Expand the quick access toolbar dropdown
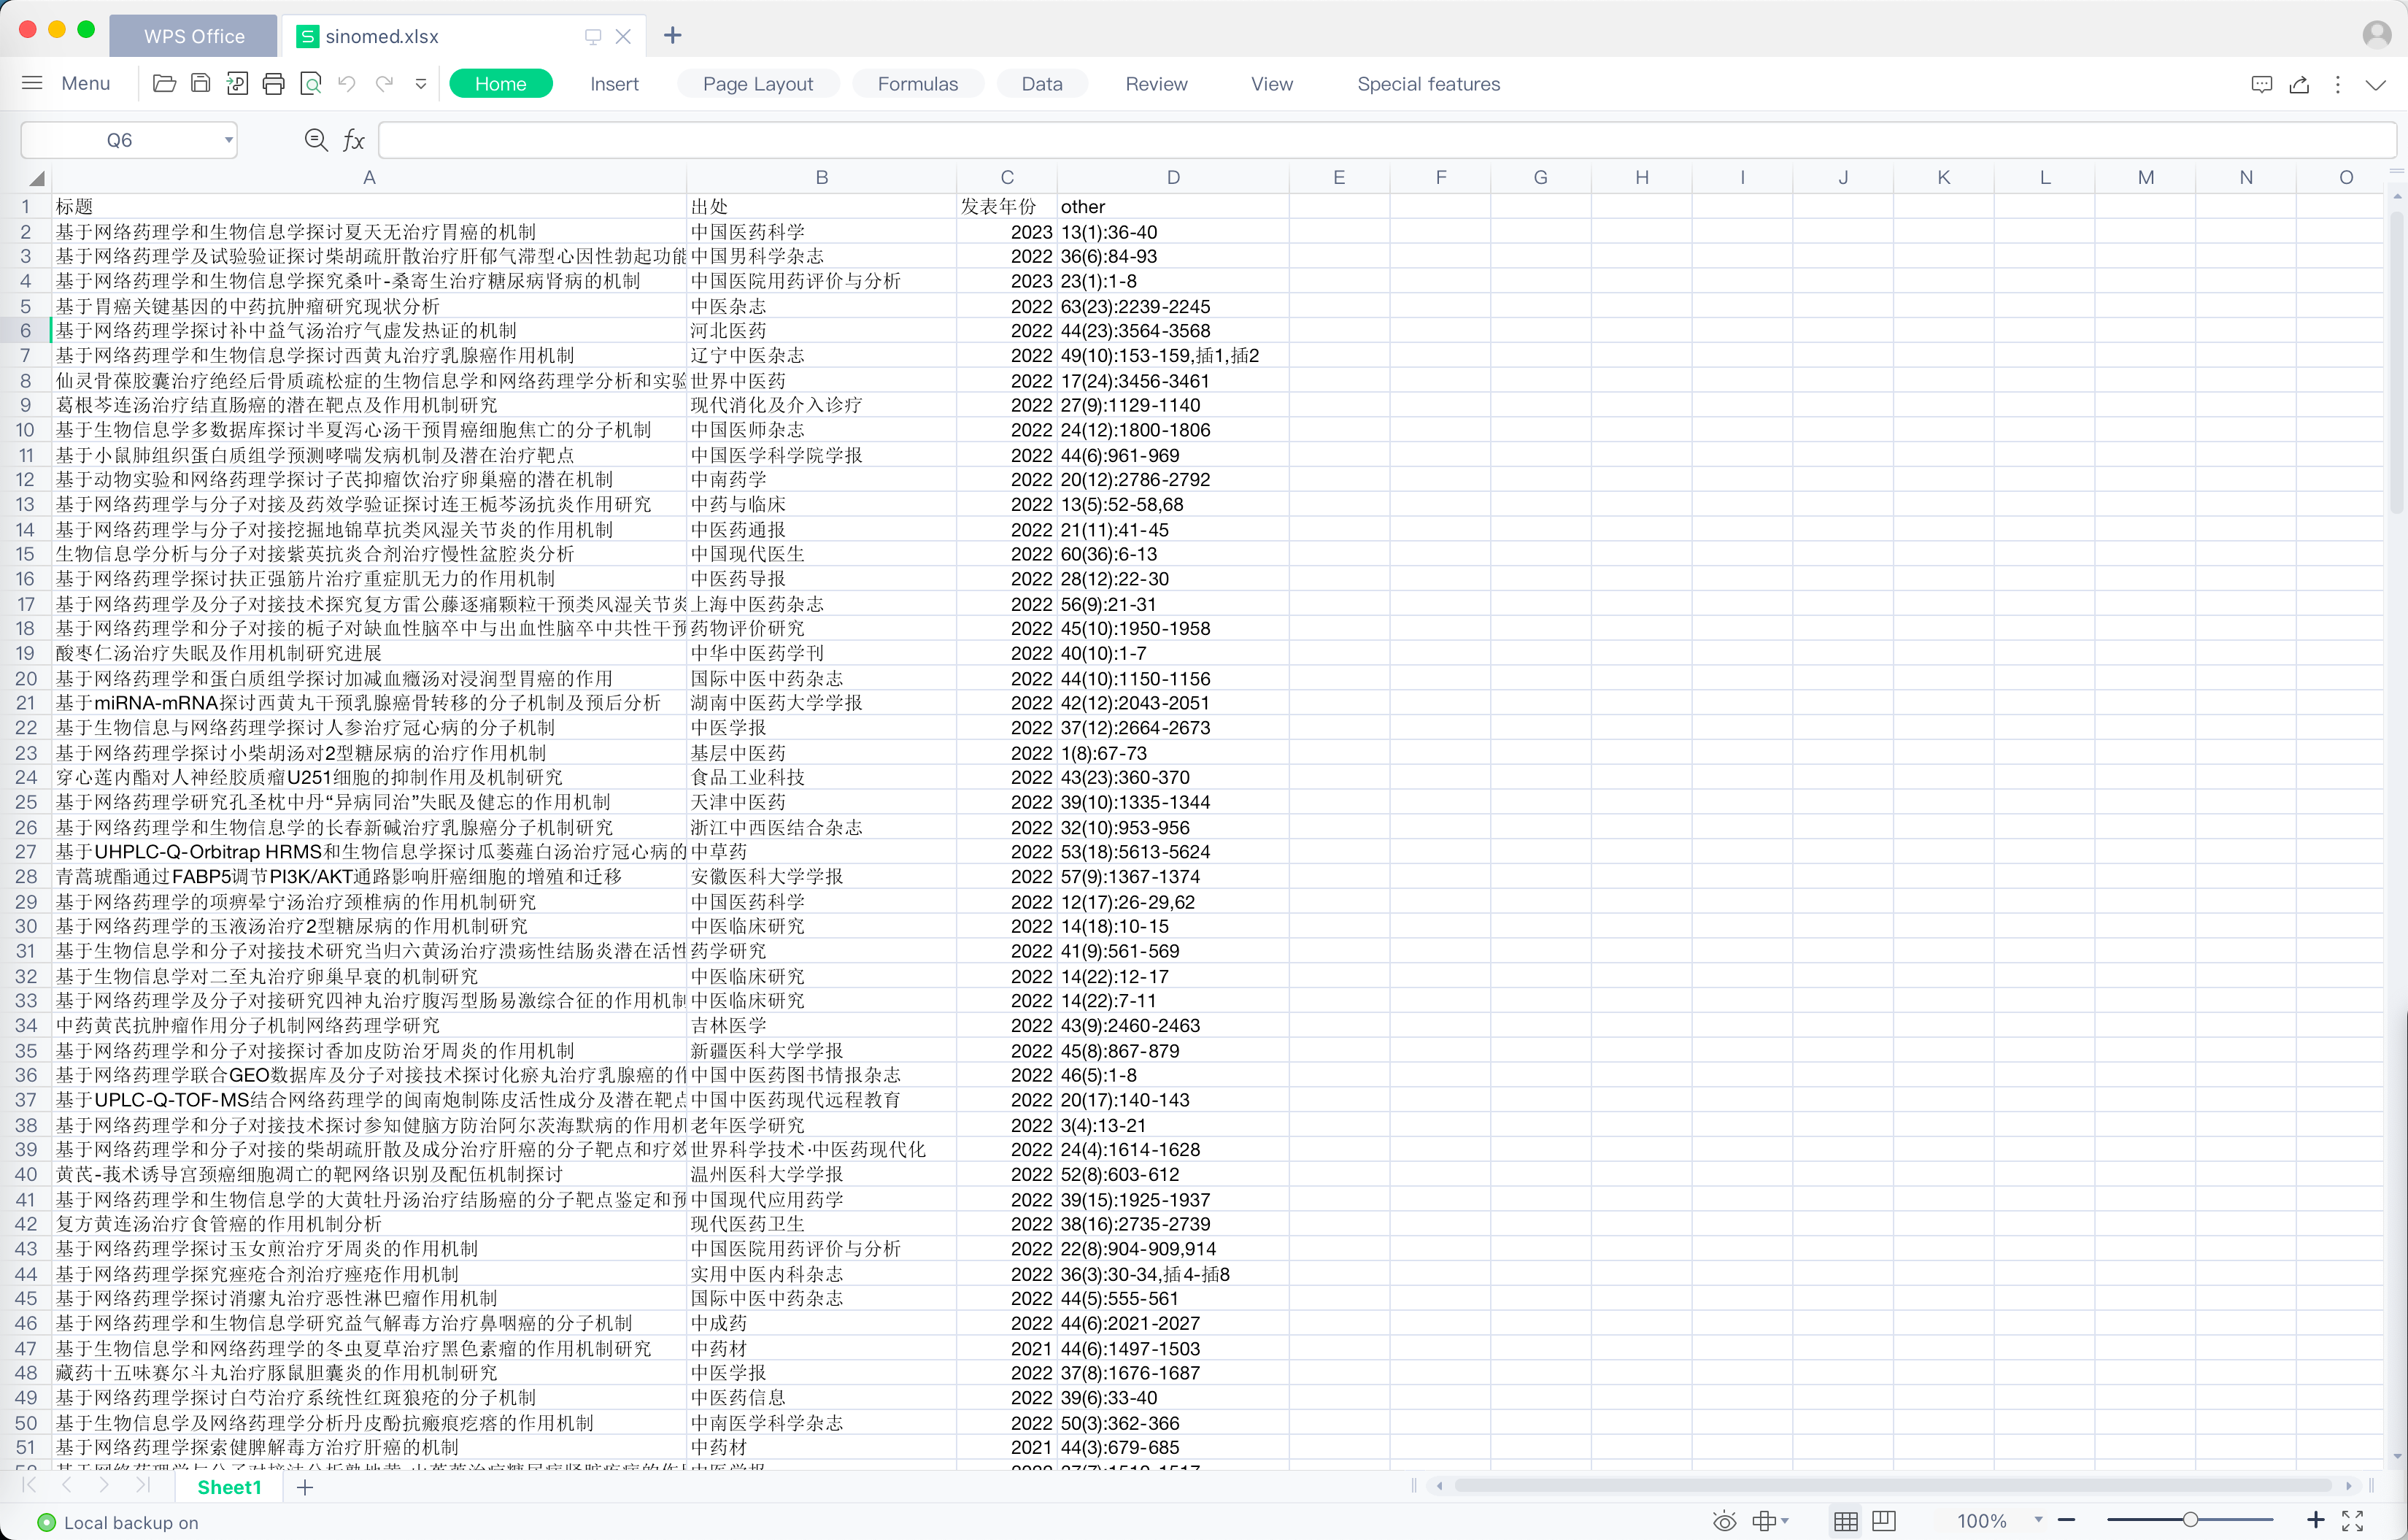Image resolution: width=2408 pixels, height=1540 pixels. [x=421, y=84]
